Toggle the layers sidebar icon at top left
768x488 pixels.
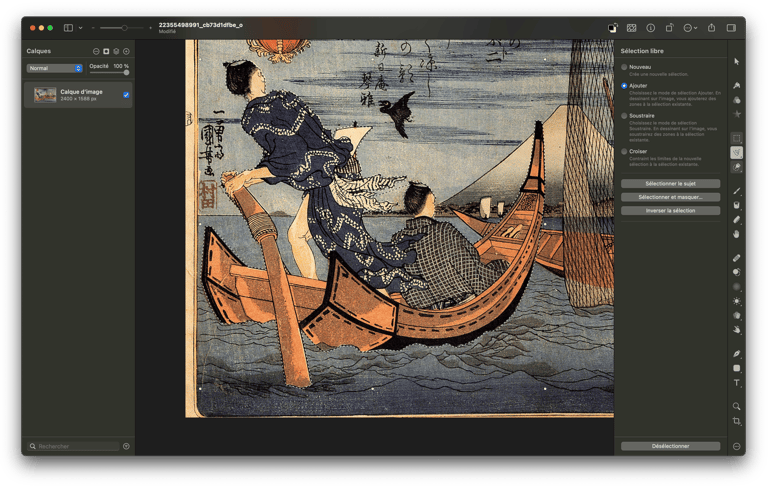point(69,28)
